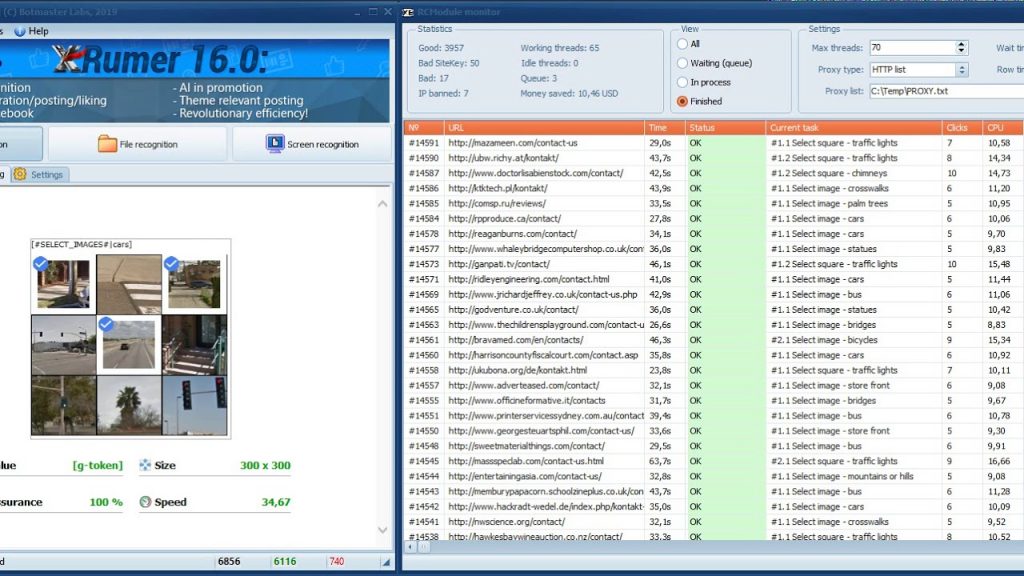1024x576 pixels.
Task: Uncheck the center road captcha tile checkmark
Action: tap(106, 323)
